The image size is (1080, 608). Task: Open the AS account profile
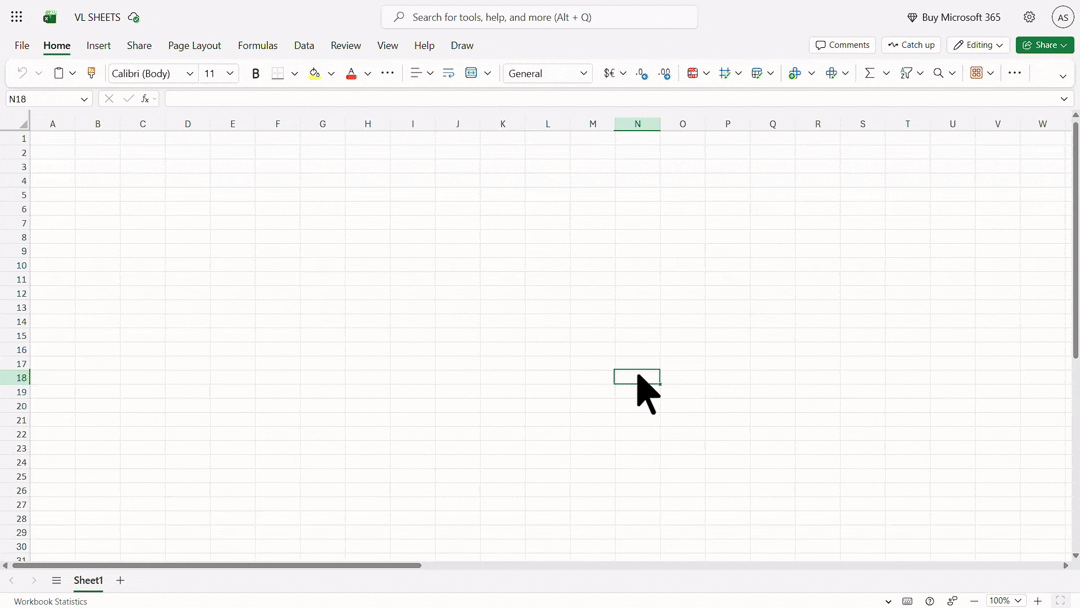(x=1063, y=17)
